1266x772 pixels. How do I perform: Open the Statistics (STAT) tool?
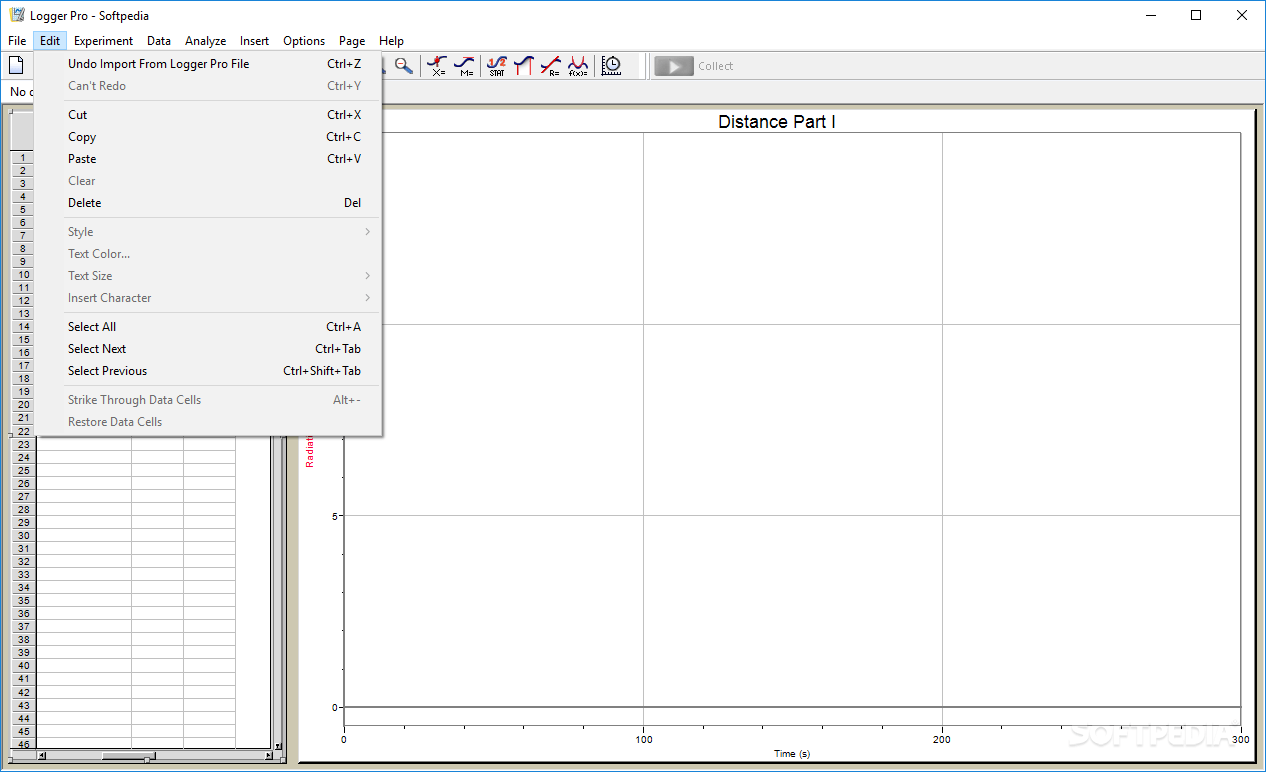tap(497, 66)
